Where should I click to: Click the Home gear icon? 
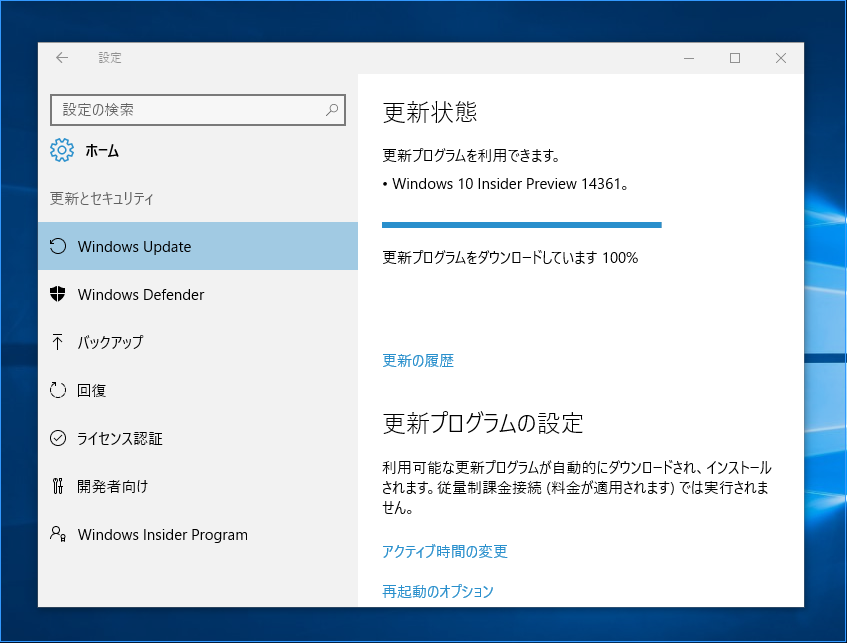(62, 150)
